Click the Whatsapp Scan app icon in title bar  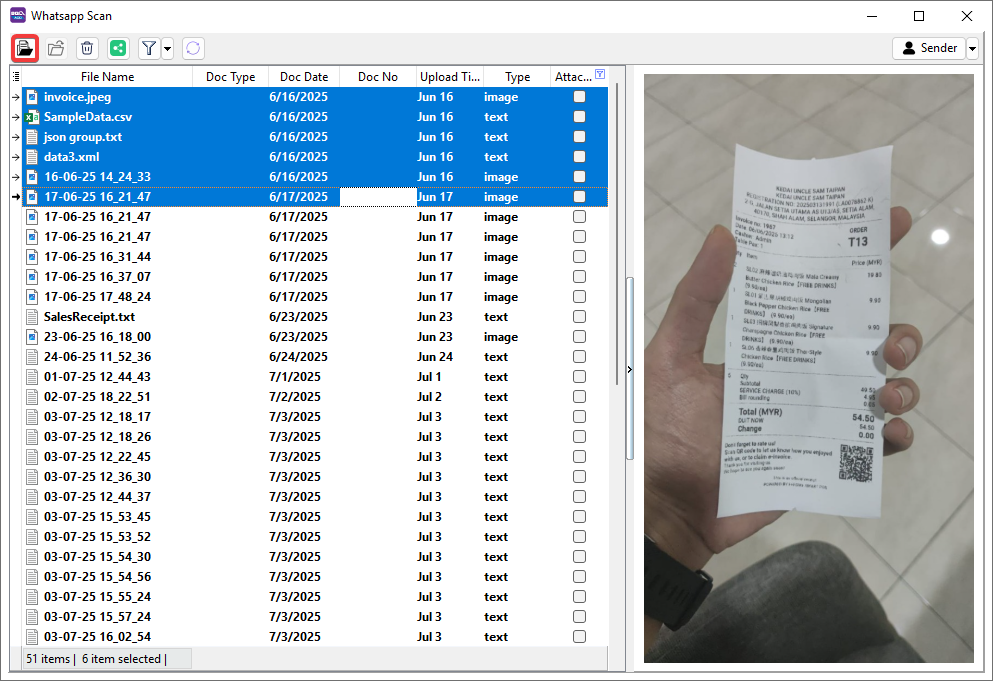pos(18,15)
